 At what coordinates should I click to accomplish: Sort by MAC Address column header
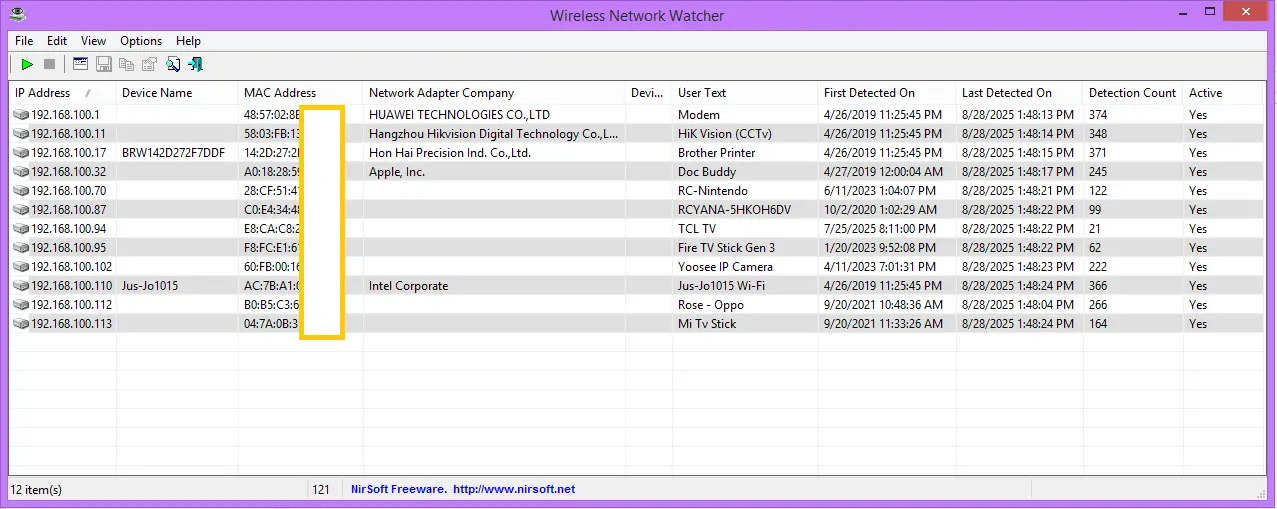[x=301, y=93]
